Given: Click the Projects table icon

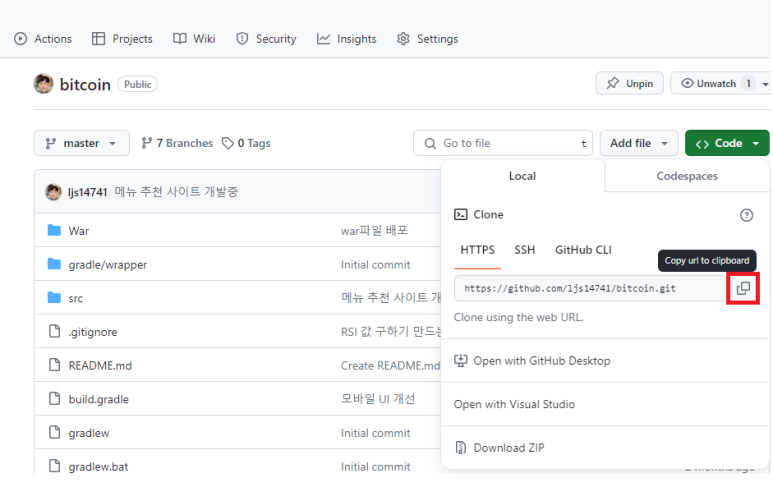Looking at the screenshot, I should tap(98, 38).
